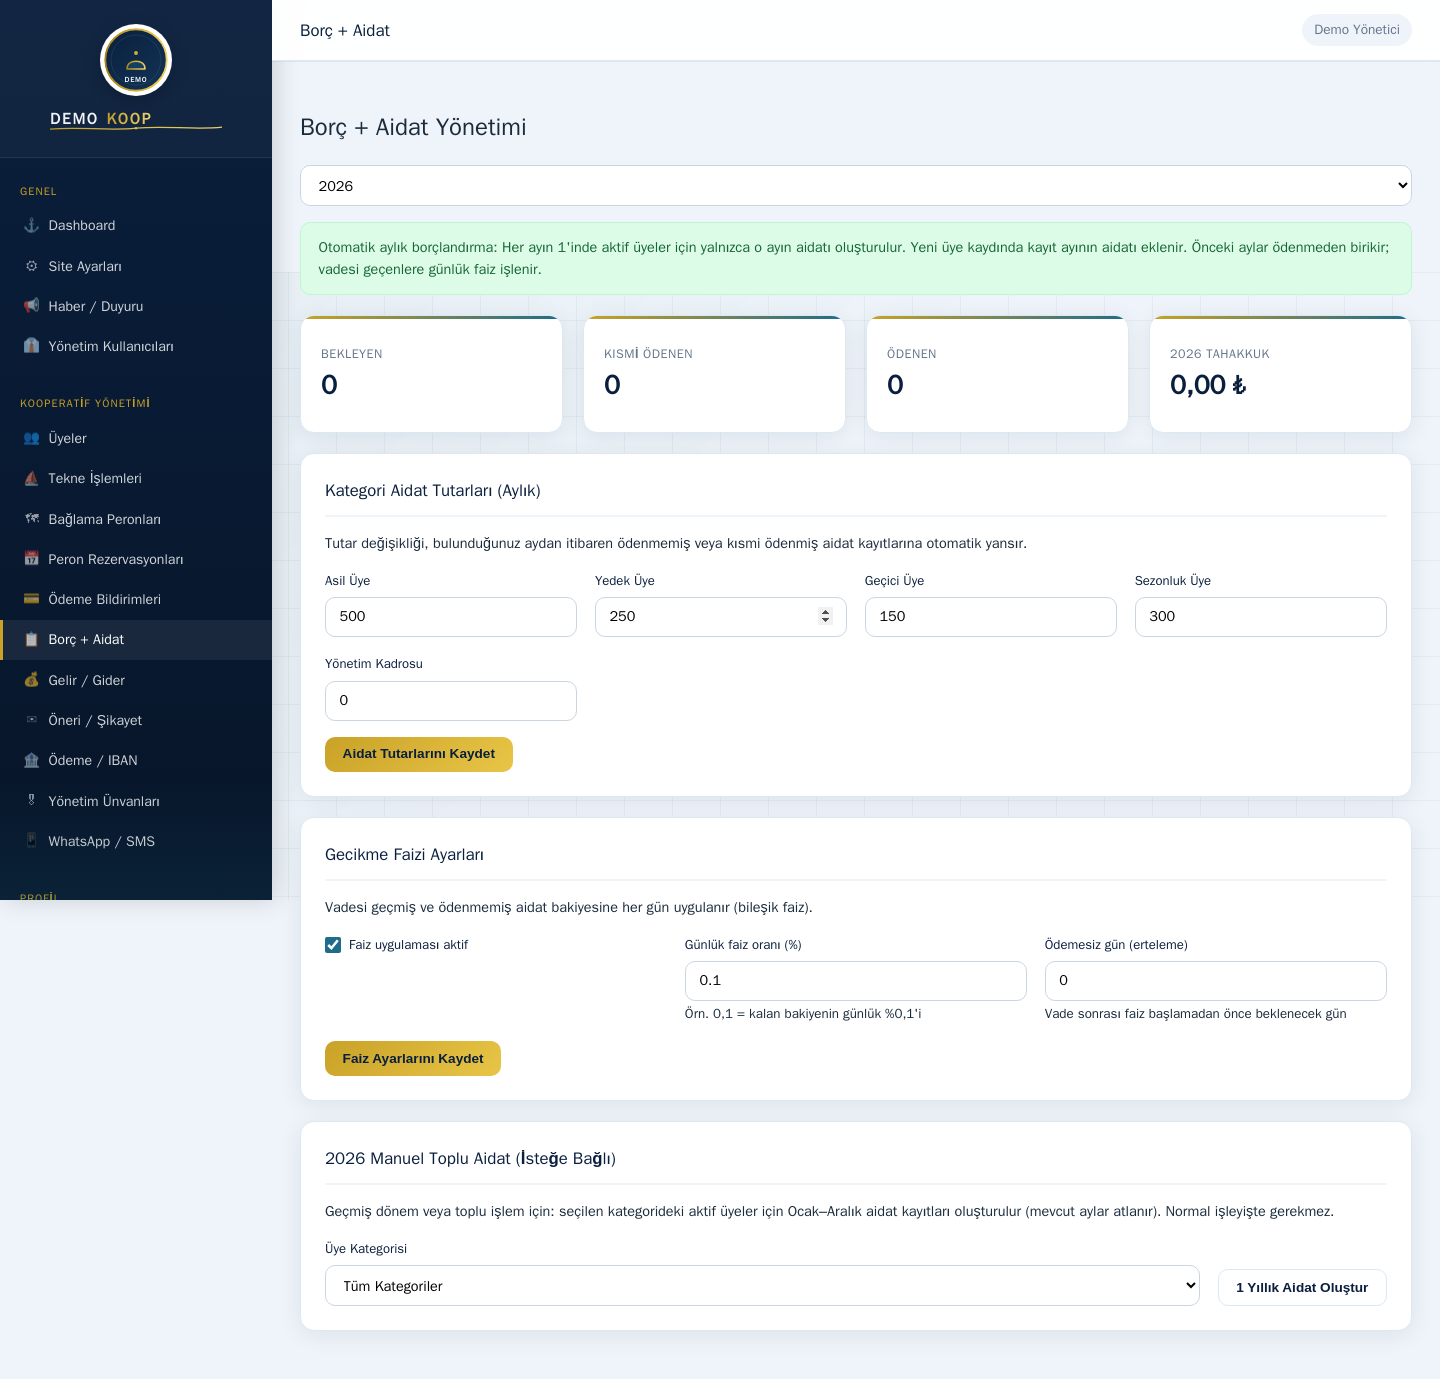1440x1379 pixels.
Task: Click the Yedek Üye number stepper arrows
Action: (825, 616)
